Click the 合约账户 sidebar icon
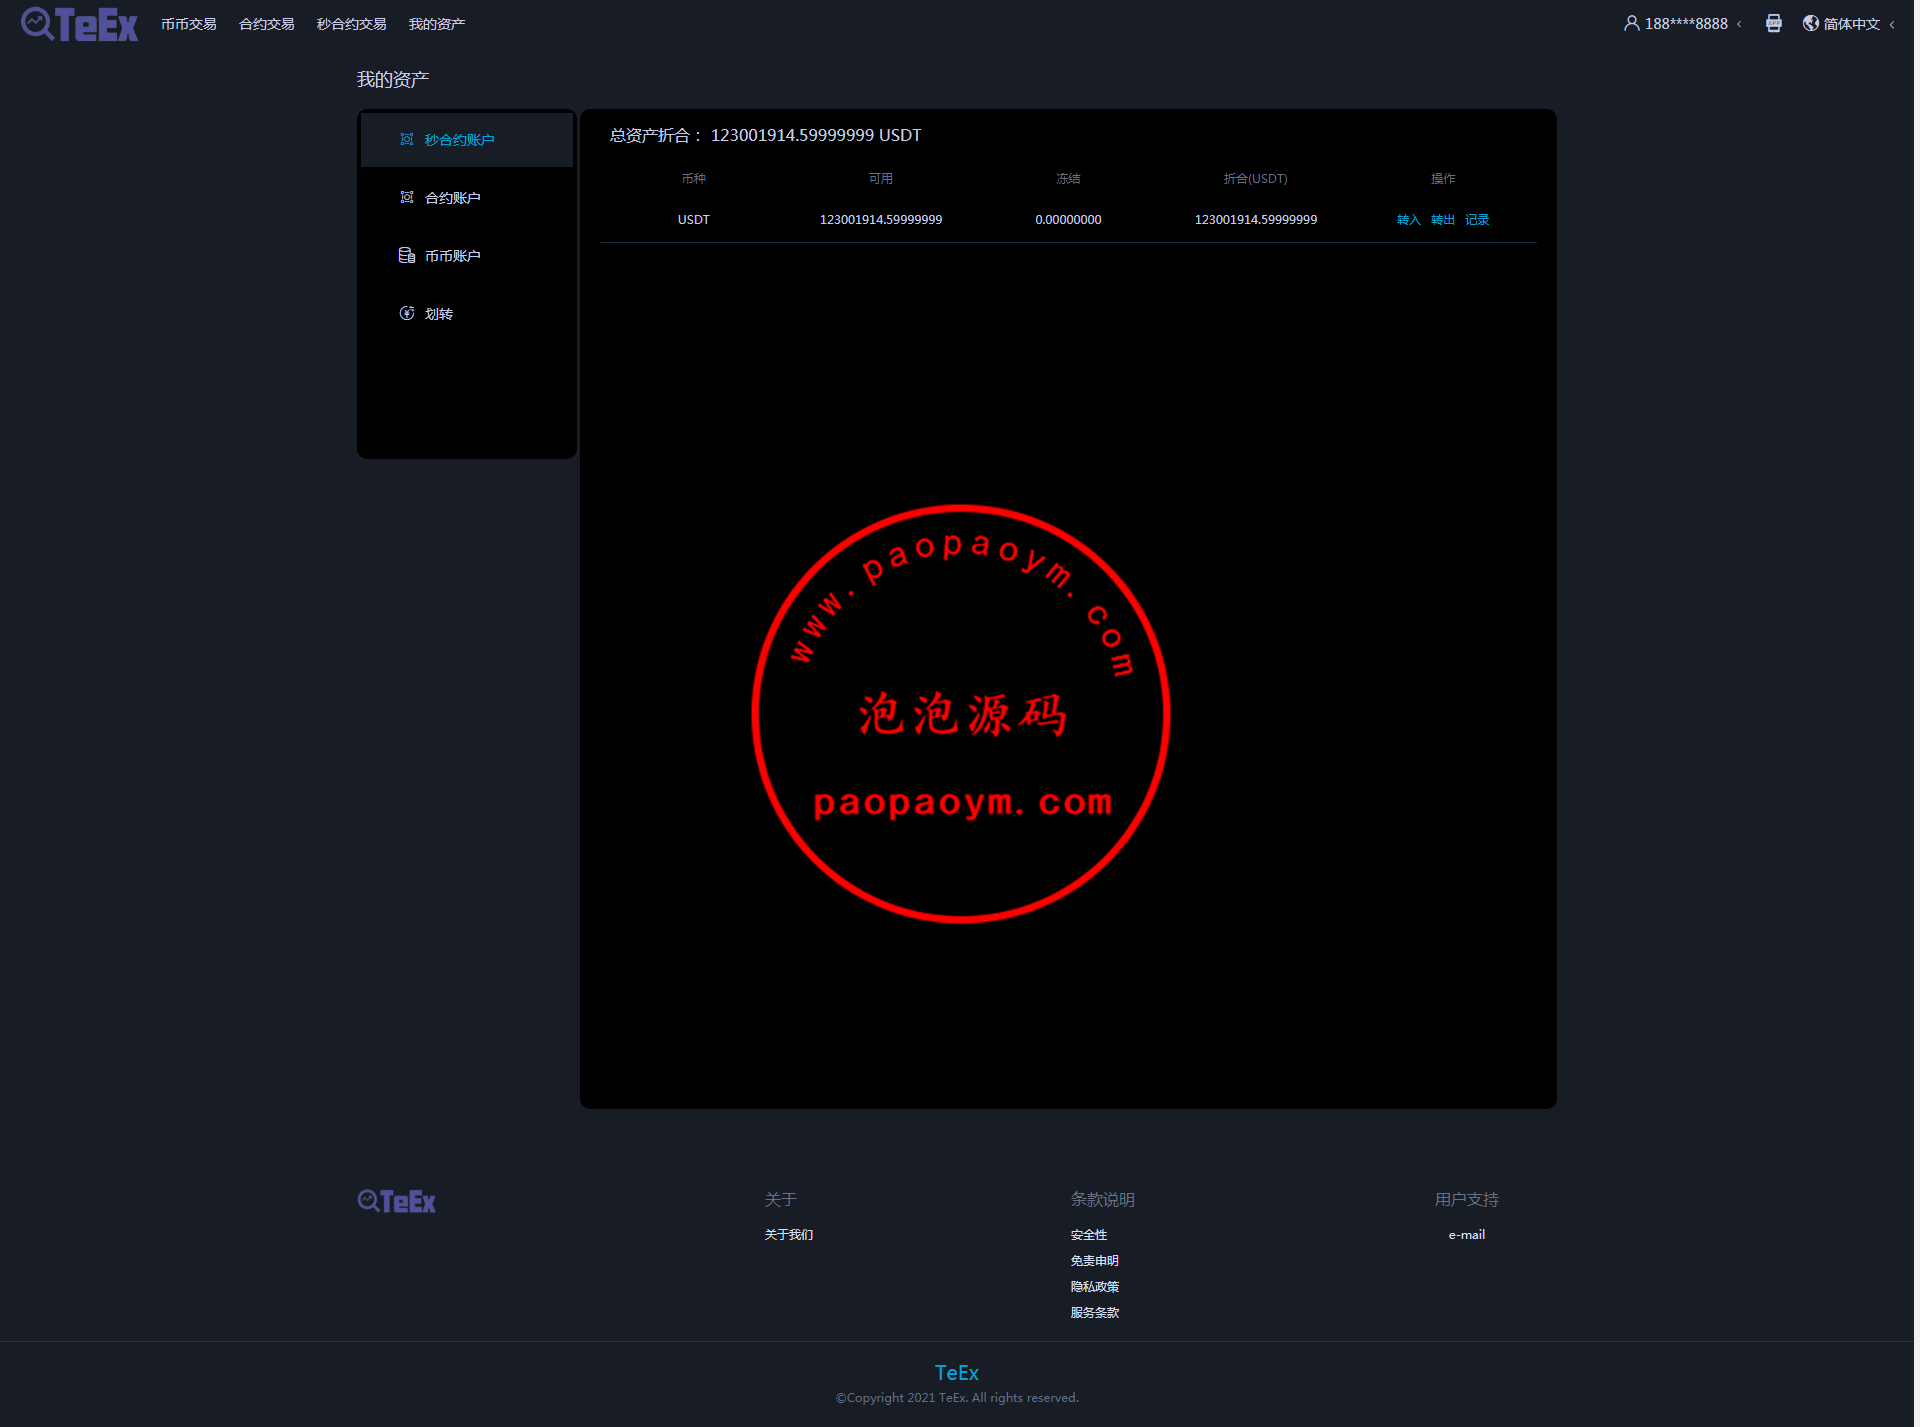The height and width of the screenshot is (1427, 1920). [407, 198]
